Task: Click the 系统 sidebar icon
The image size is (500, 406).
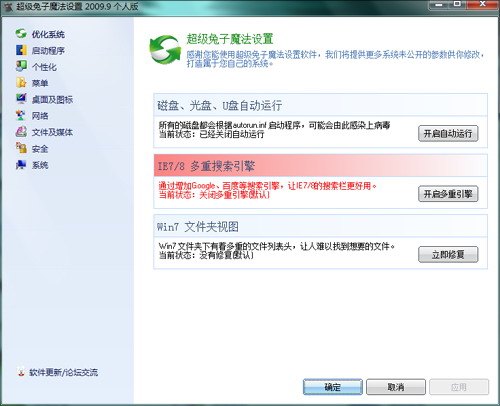Action: point(21,164)
